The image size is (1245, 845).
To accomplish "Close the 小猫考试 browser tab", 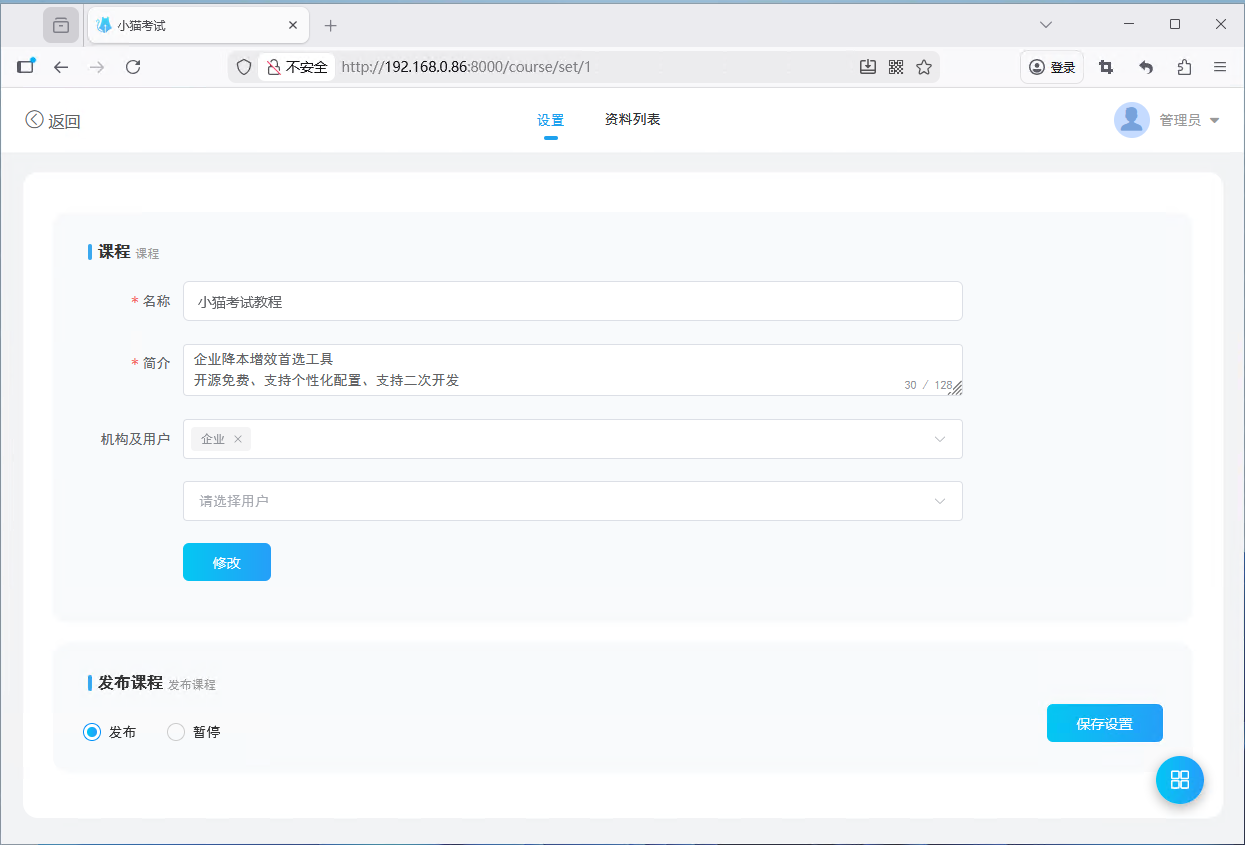I will (x=293, y=25).
